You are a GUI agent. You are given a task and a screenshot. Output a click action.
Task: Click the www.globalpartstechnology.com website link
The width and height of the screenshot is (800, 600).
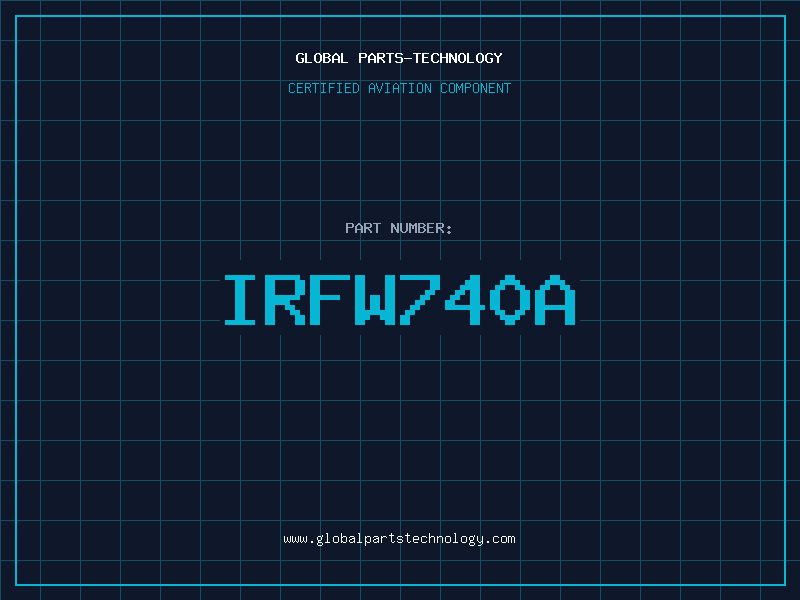399,539
